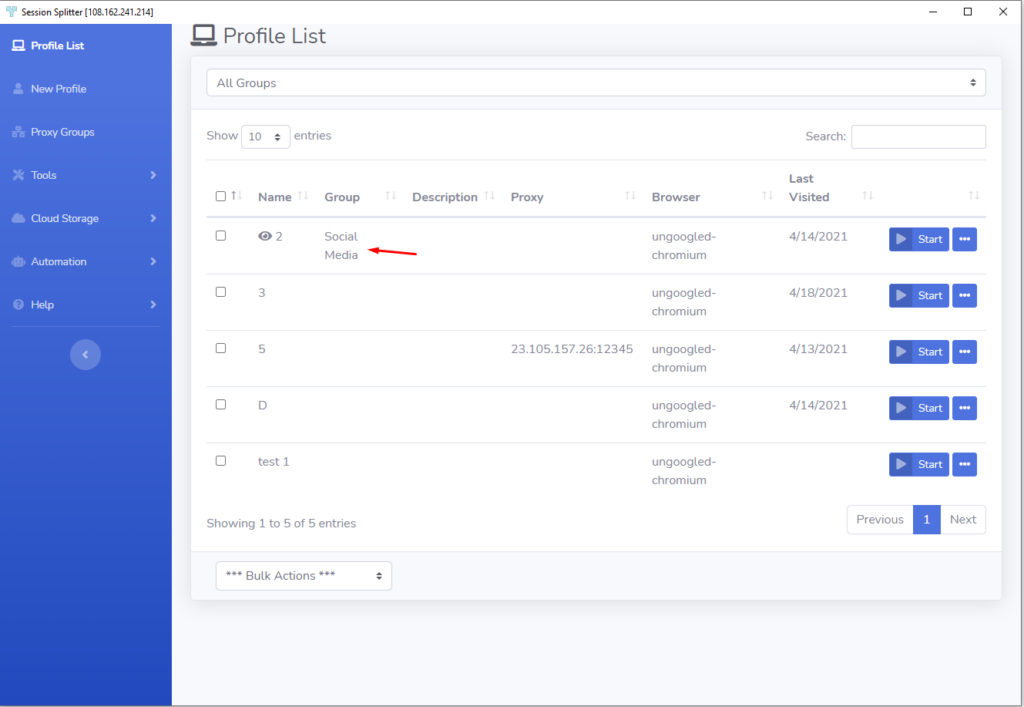Check the checkbox for profile 2
1024x707 pixels.
(221, 236)
